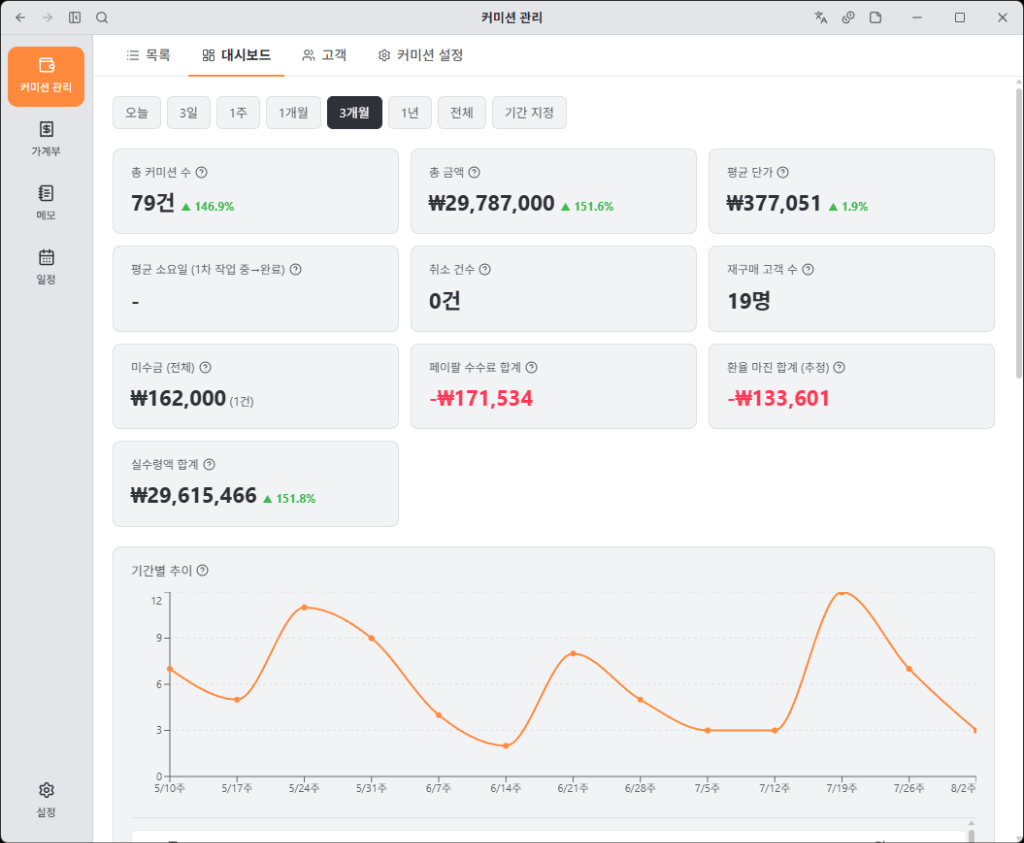
Task: Click the main vertical scrollbar thumb
Action: click(x=1018, y=232)
